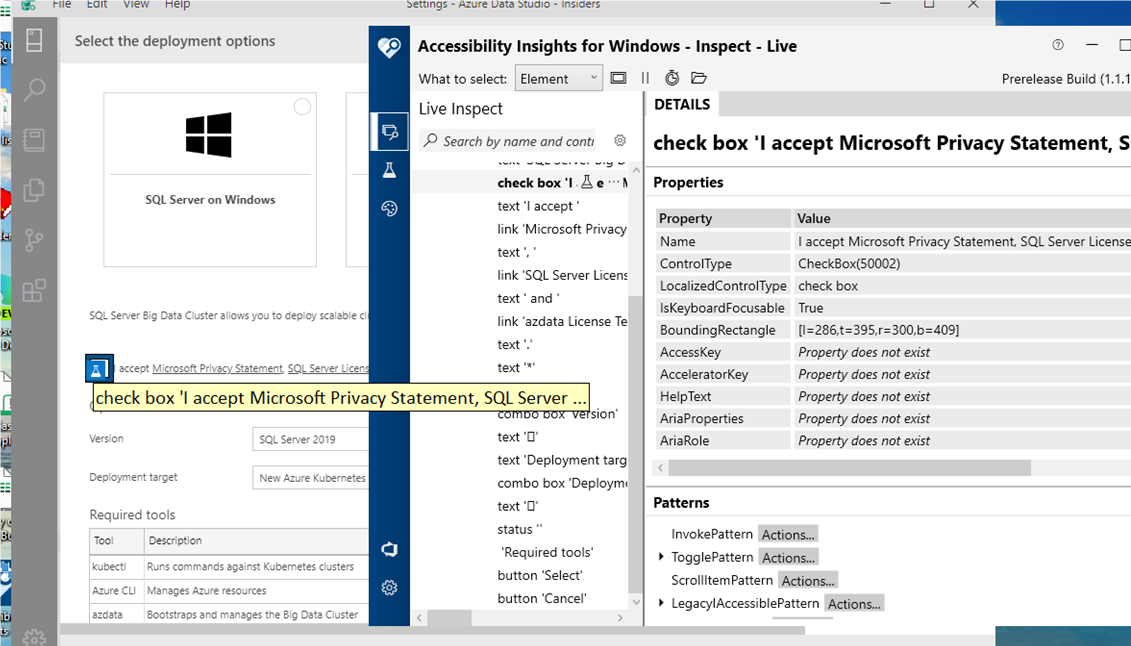1131x646 pixels.
Task: Click the timed inspection stopwatch icon
Action: click(672, 77)
